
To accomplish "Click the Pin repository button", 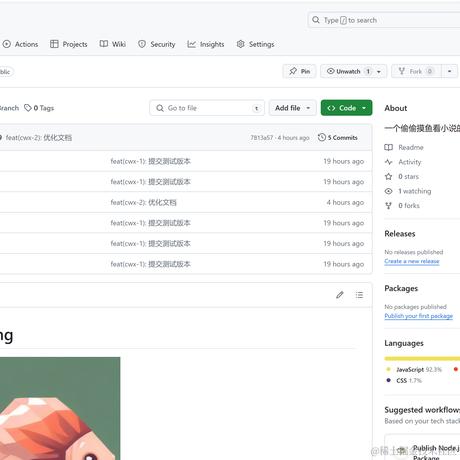I will click(x=299, y=71).
